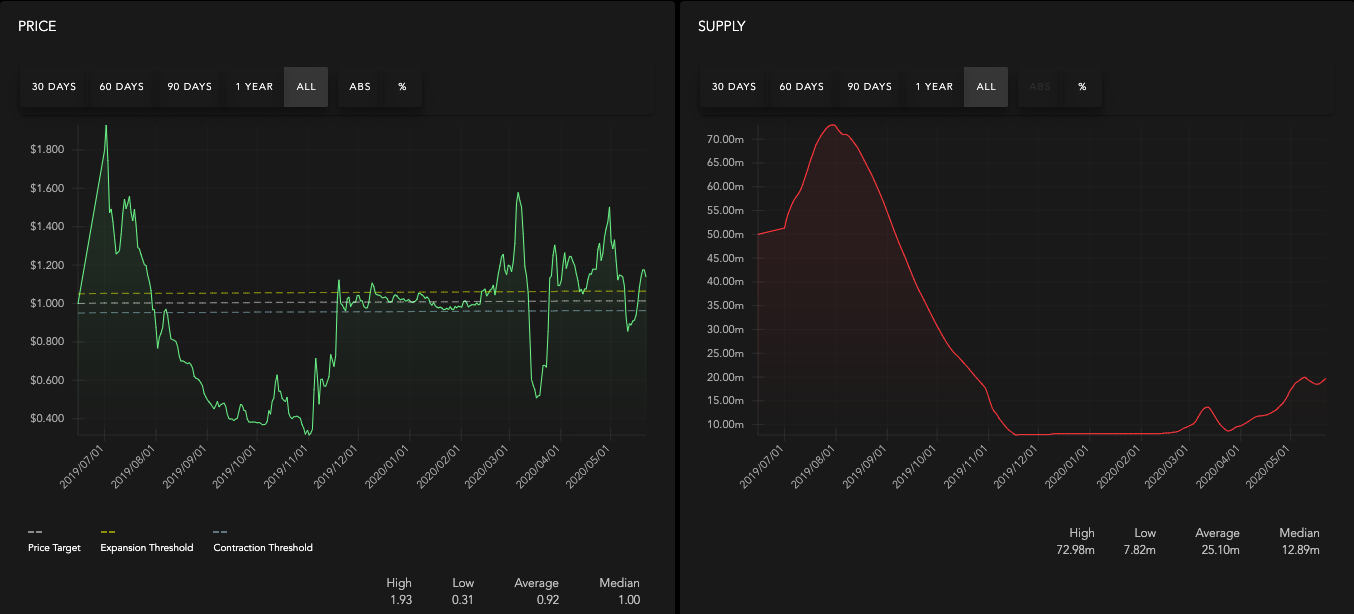Image resolution: width=1354 pixels, height=614 pixels.
Task: Click disabled ABS button on Supply chart
Action: click(x=1040, y=87)
